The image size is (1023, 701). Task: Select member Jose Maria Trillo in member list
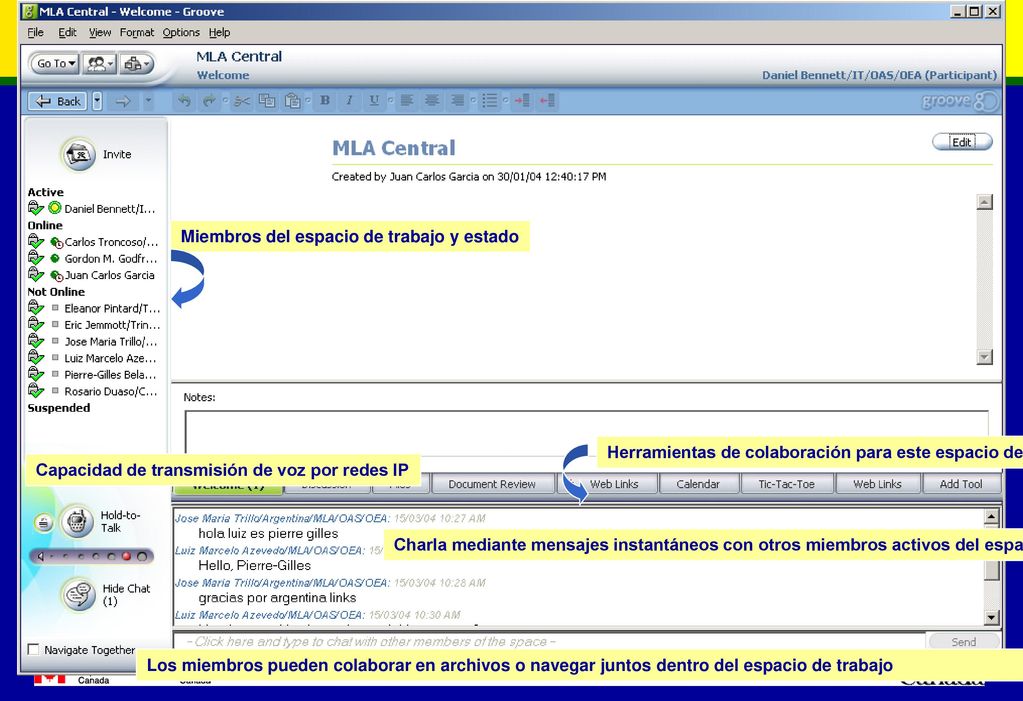(110, 341)
